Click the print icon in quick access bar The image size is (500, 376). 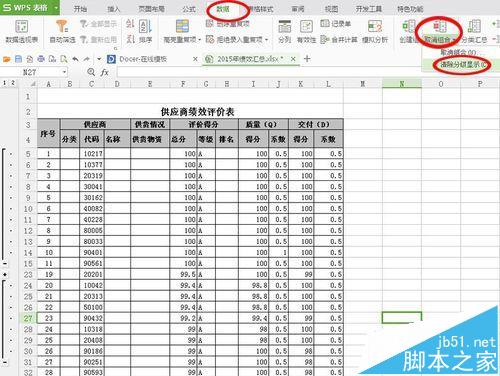click(x=41, y=59)
